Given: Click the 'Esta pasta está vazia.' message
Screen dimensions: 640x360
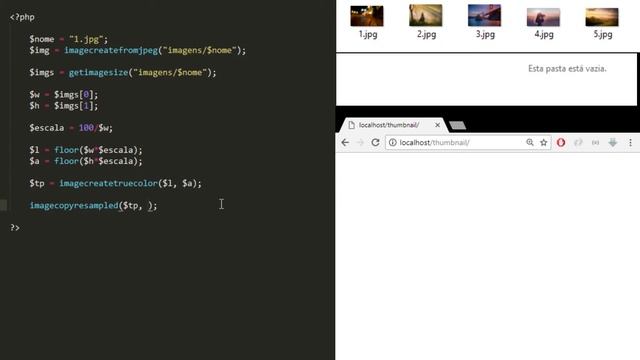Looking at the screenshot, I should click(567, 69).
